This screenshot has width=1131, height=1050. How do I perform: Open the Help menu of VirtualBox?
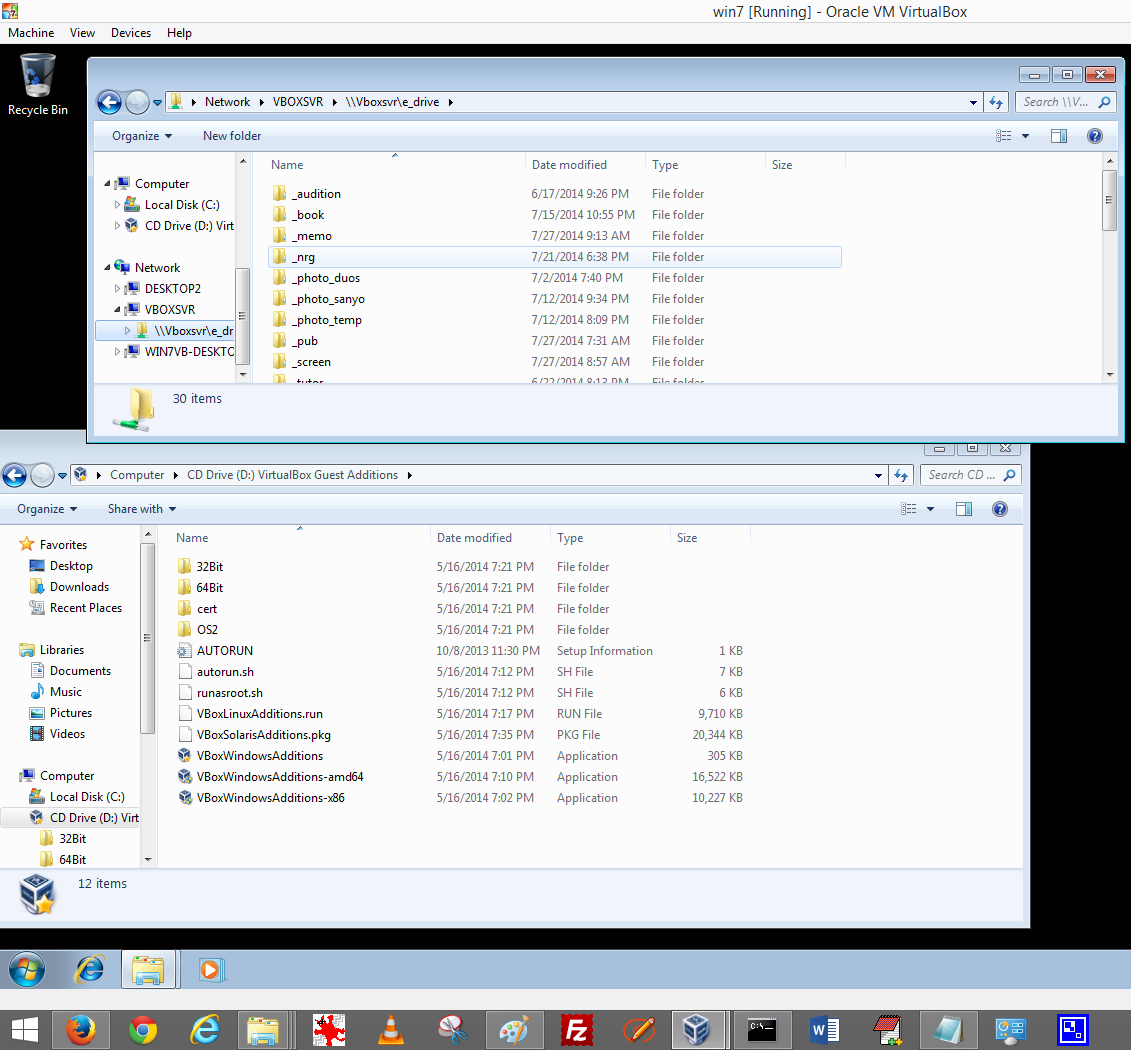pyautogui.click(x=179, y=33)
